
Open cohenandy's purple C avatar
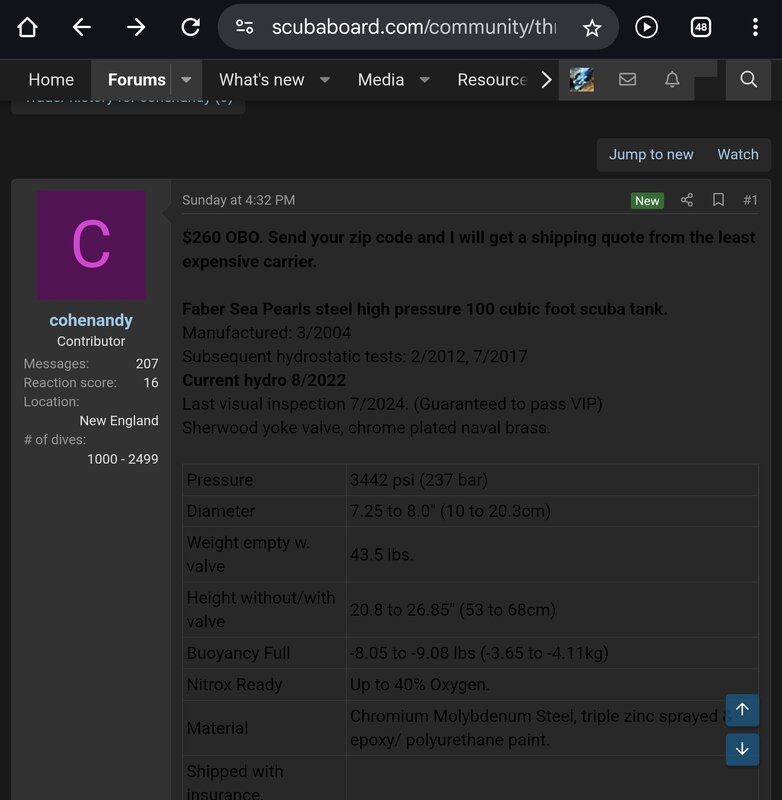(x=91, y=245)
